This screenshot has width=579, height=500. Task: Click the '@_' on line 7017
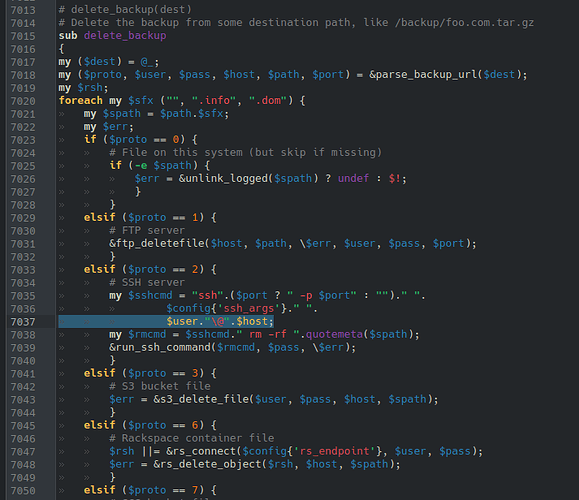point(147,62)
